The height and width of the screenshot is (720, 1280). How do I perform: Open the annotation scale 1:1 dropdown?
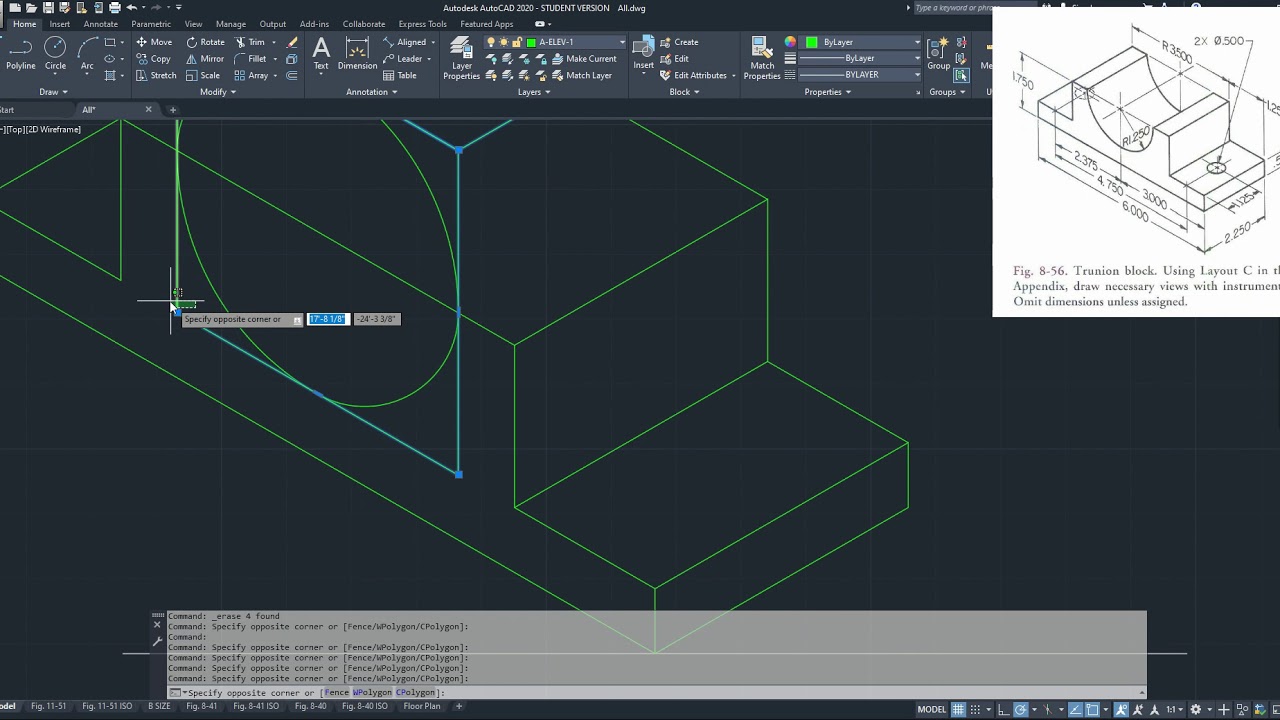point(1175,709)
